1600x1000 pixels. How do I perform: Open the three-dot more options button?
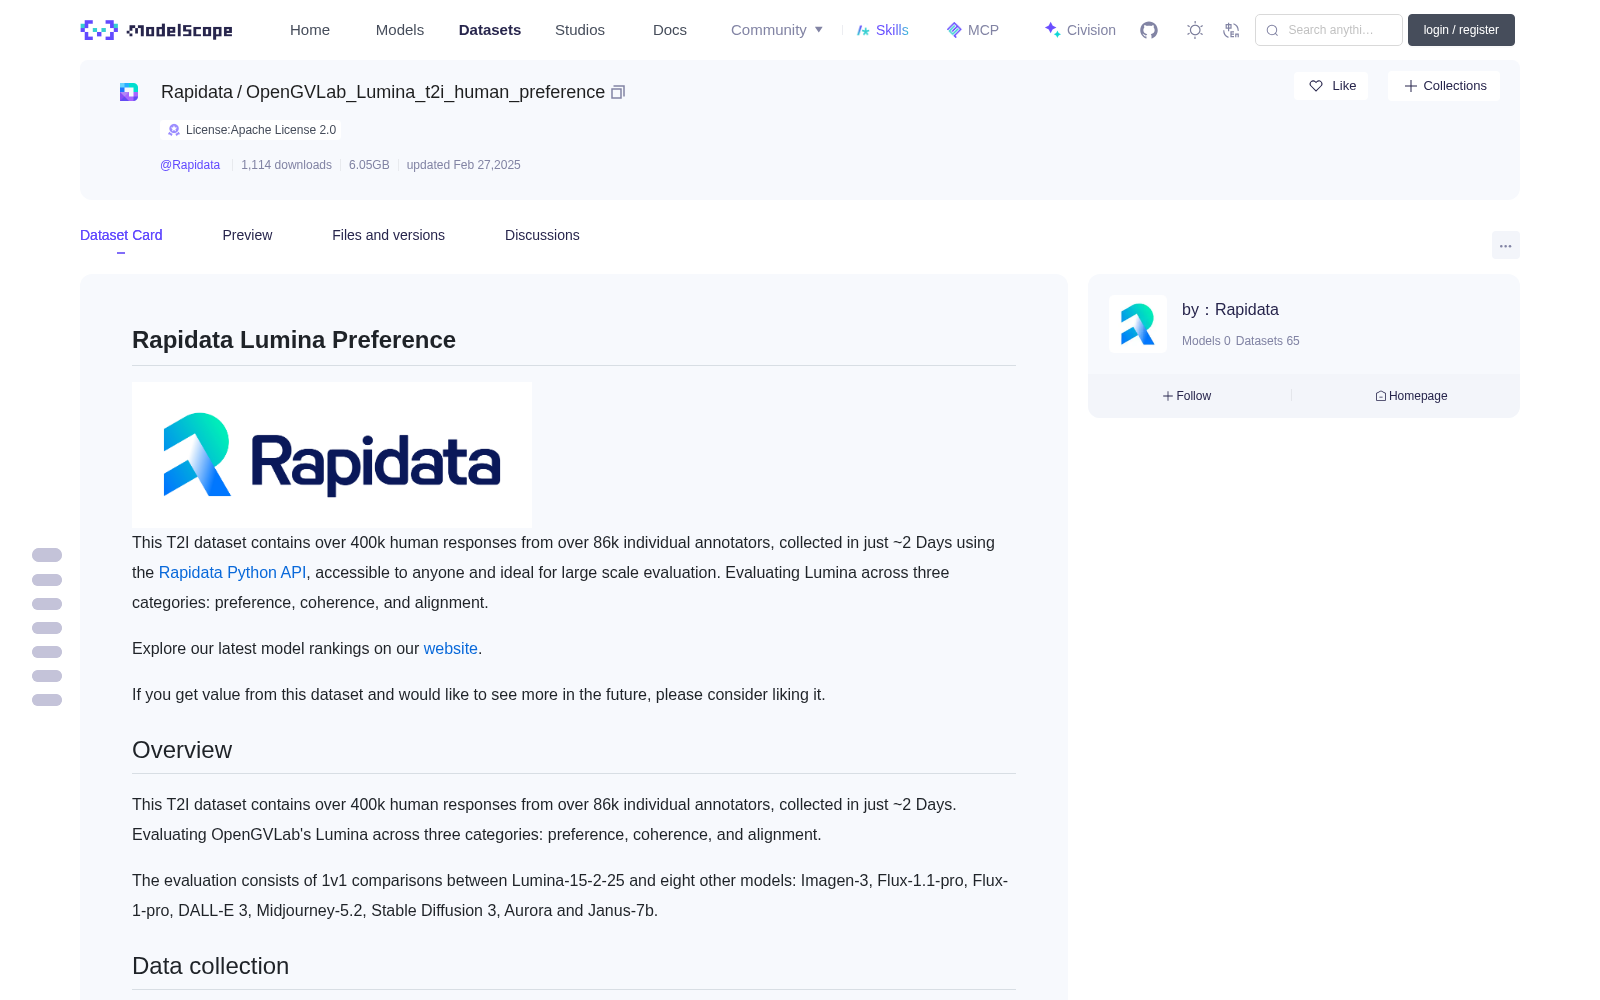(1506, 245)
